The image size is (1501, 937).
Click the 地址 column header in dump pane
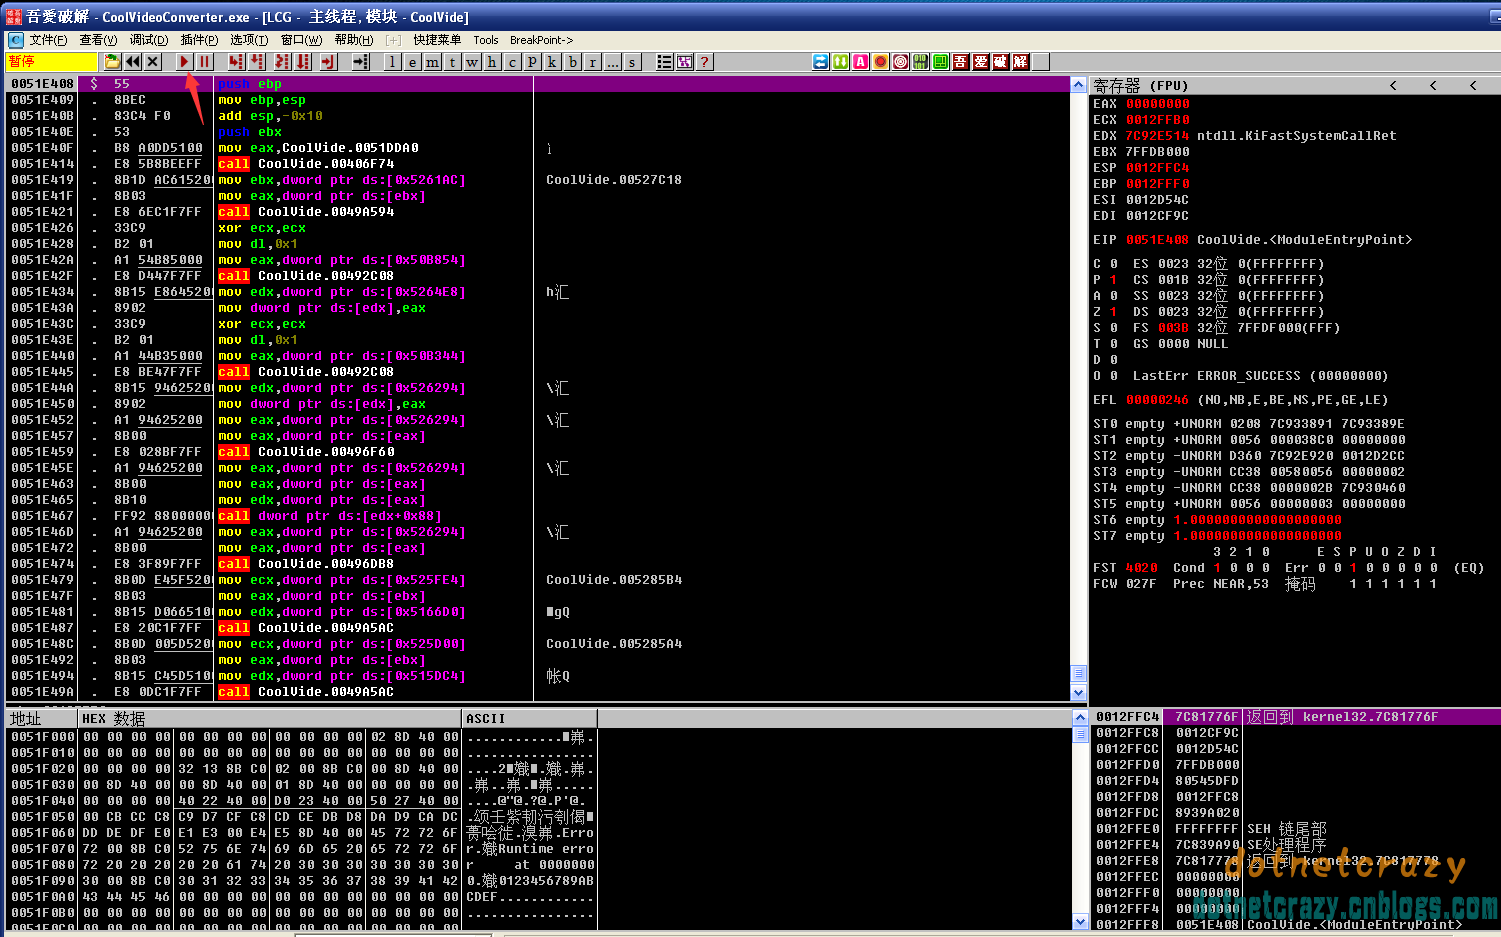click(x=42, y=718)
